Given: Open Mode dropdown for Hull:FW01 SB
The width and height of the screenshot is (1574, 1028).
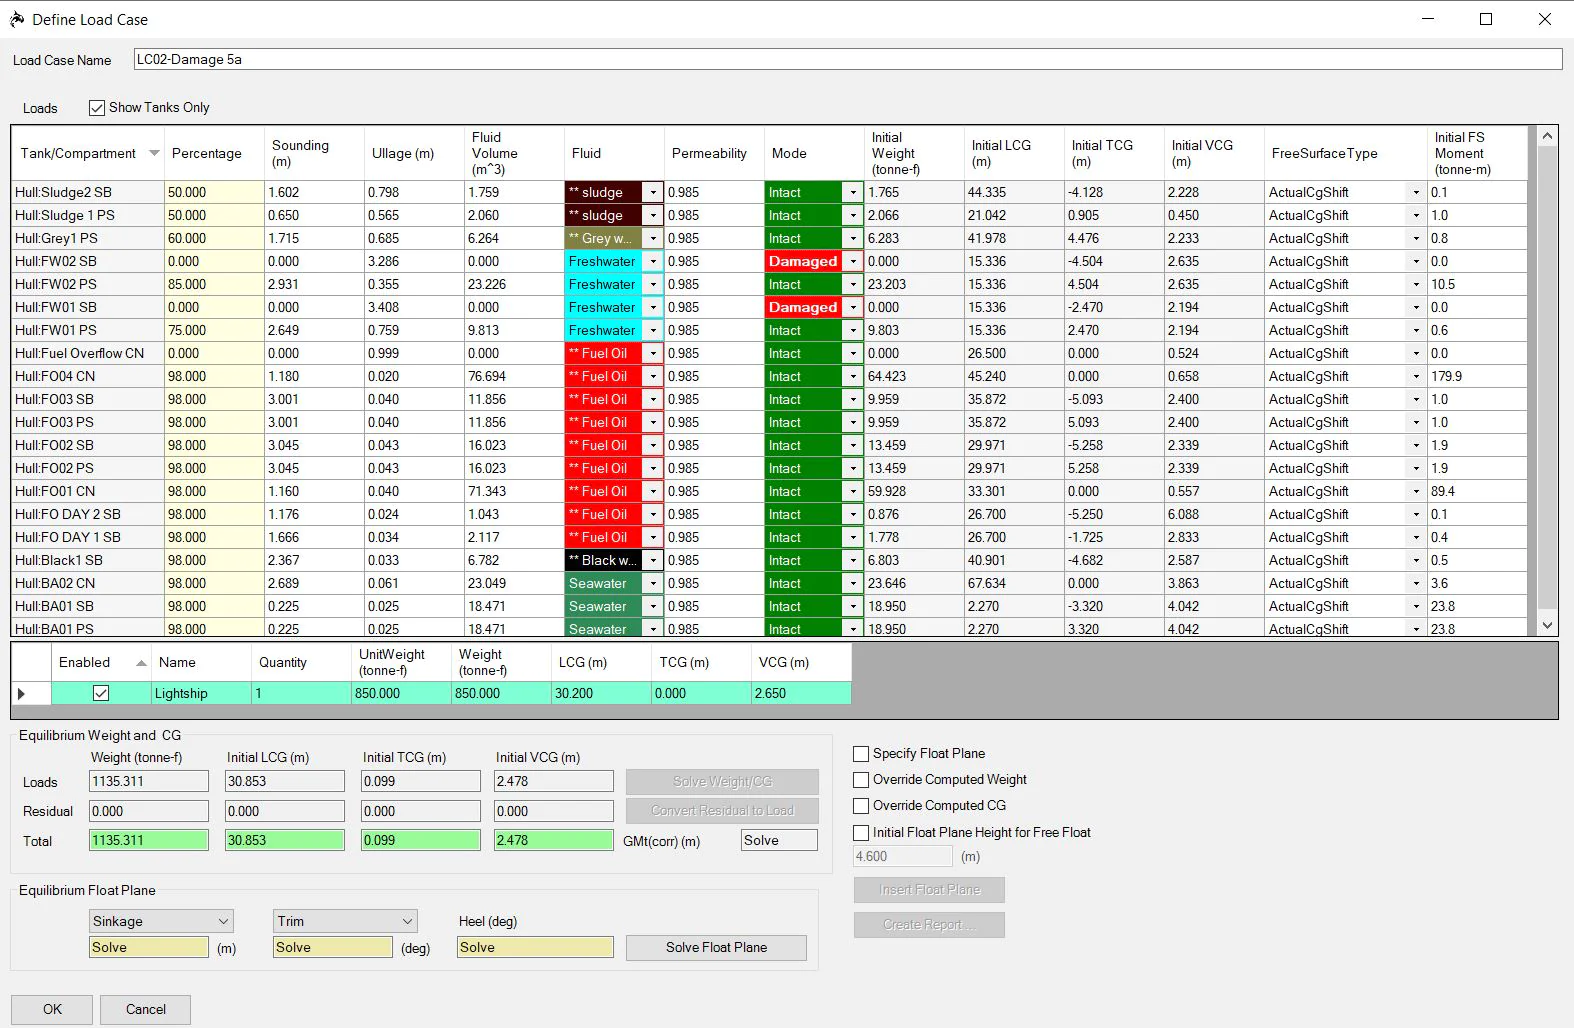Looking at the screenshot, I should pyautogui.click(x=853, y=308).
